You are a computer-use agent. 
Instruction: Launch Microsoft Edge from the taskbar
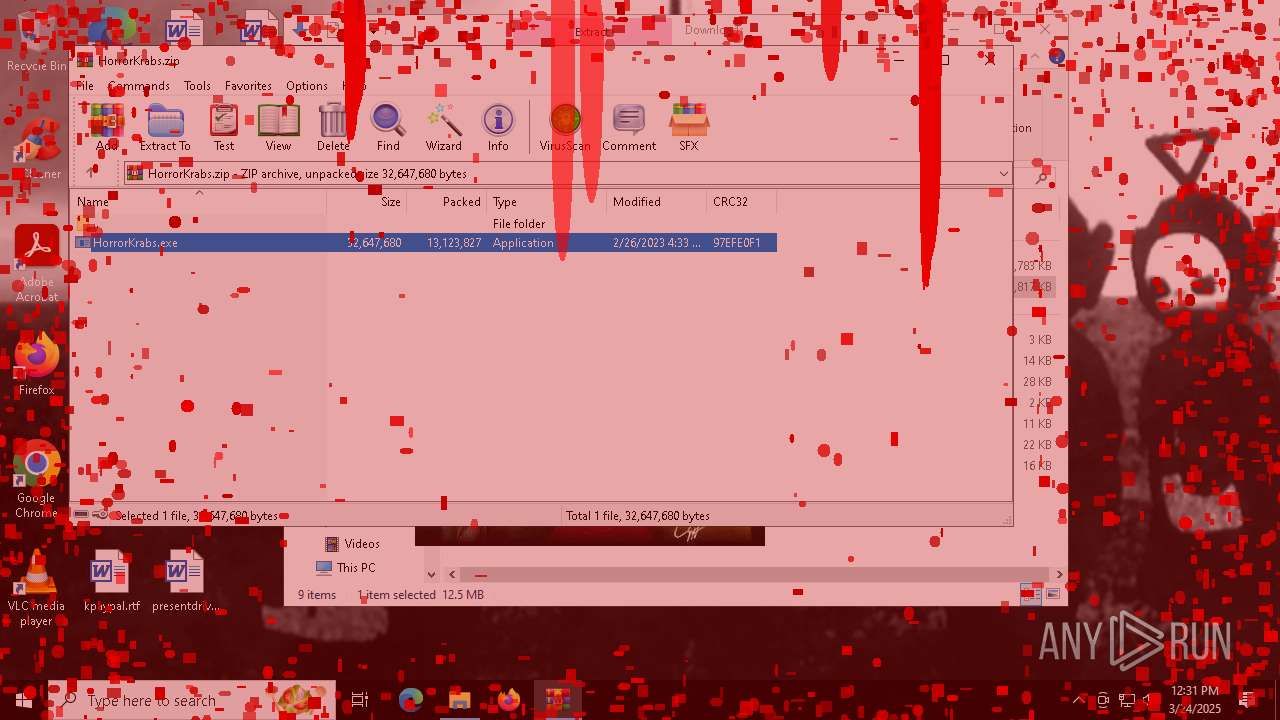[x=411, y=700]
